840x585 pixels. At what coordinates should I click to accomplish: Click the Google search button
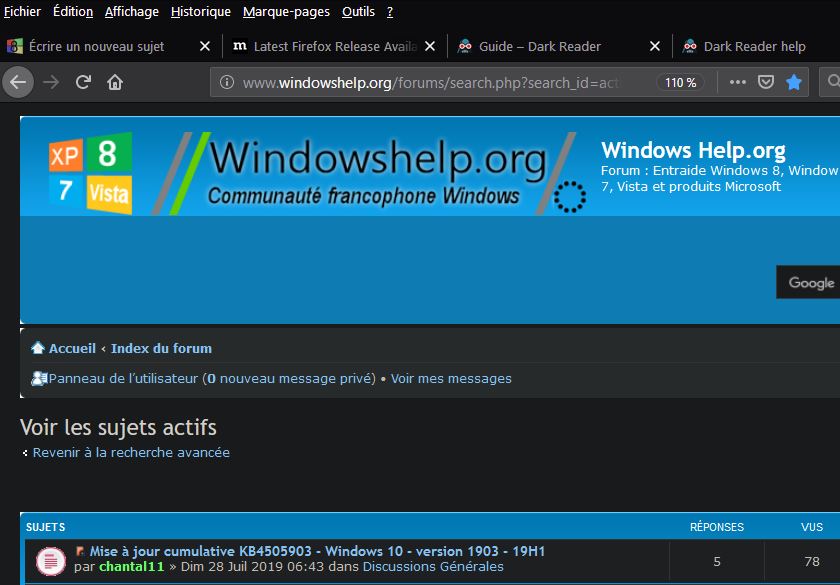click(808, 282)
